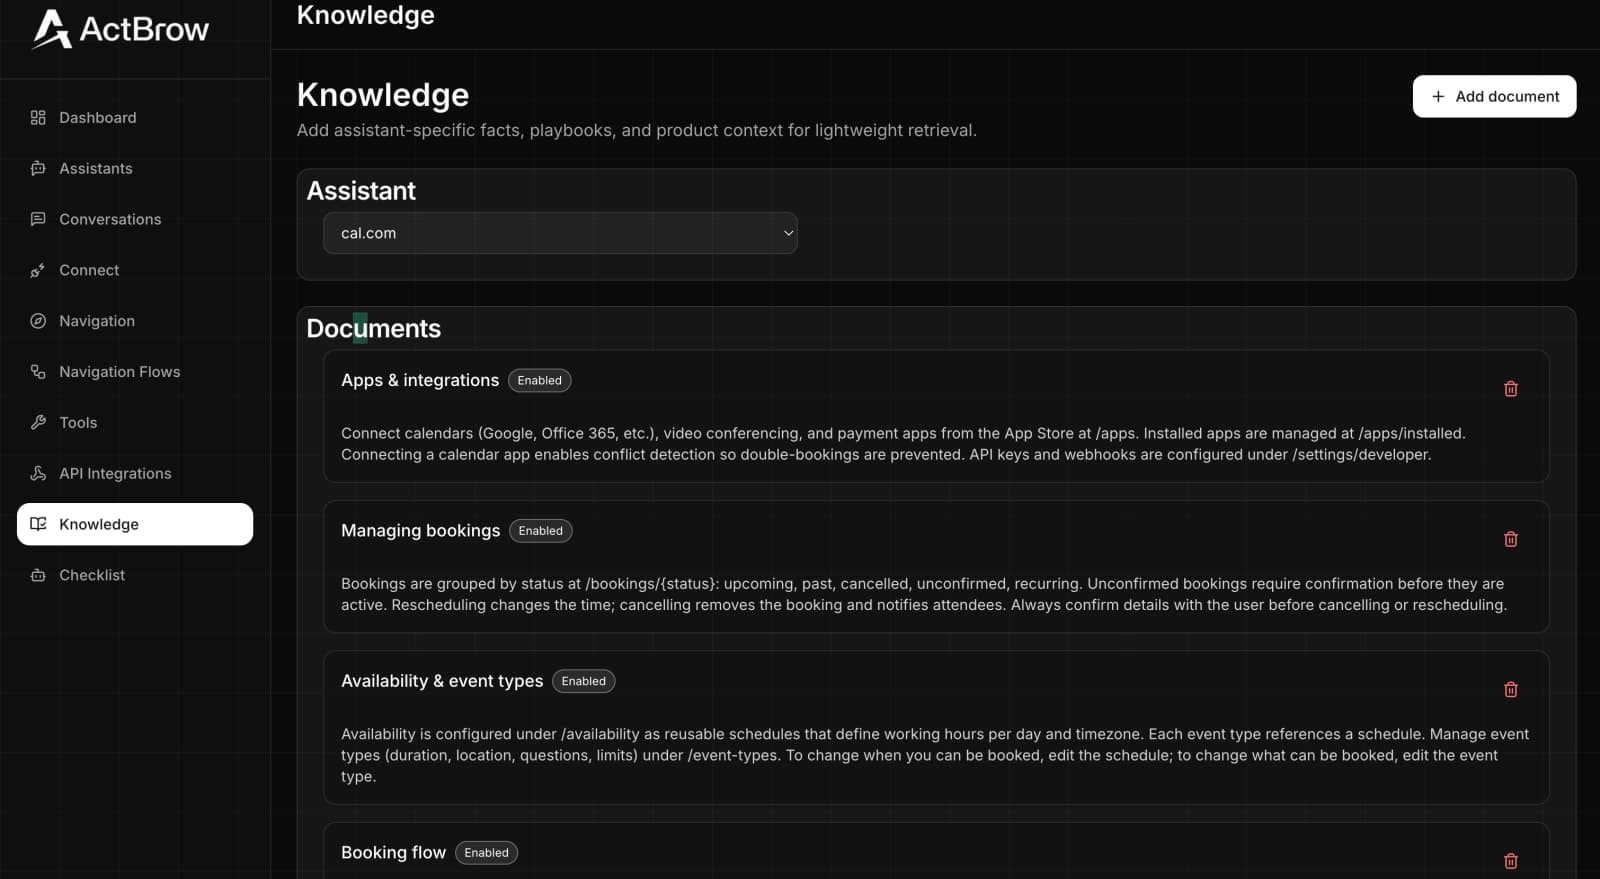Select the Navigation sidebar item
Viewport: 1600px width, 879px height.
pyautogui.click(x=135, y=321)
